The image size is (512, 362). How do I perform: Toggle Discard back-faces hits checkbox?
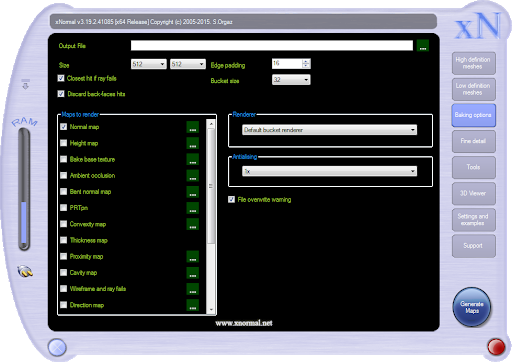(x=61, y=94)
